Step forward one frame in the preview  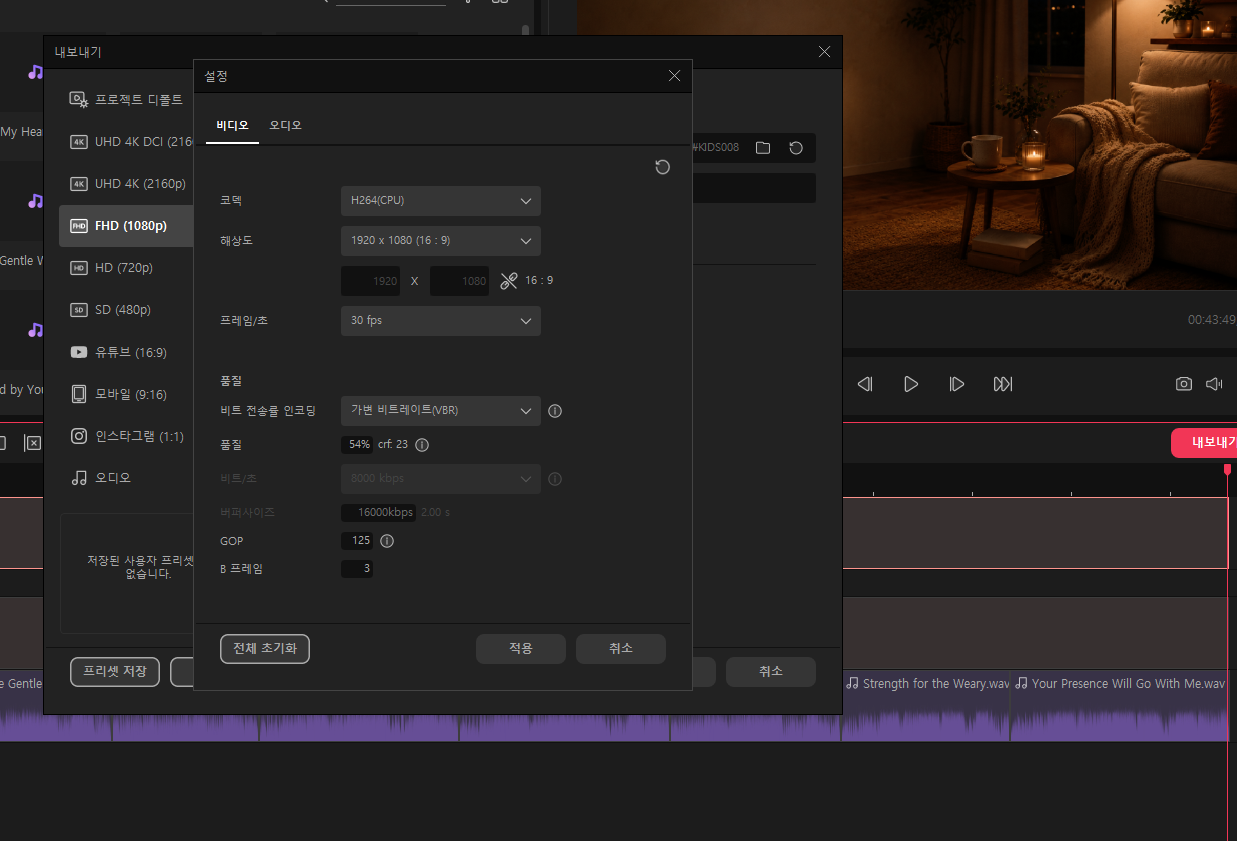click(x=957, y=384)
